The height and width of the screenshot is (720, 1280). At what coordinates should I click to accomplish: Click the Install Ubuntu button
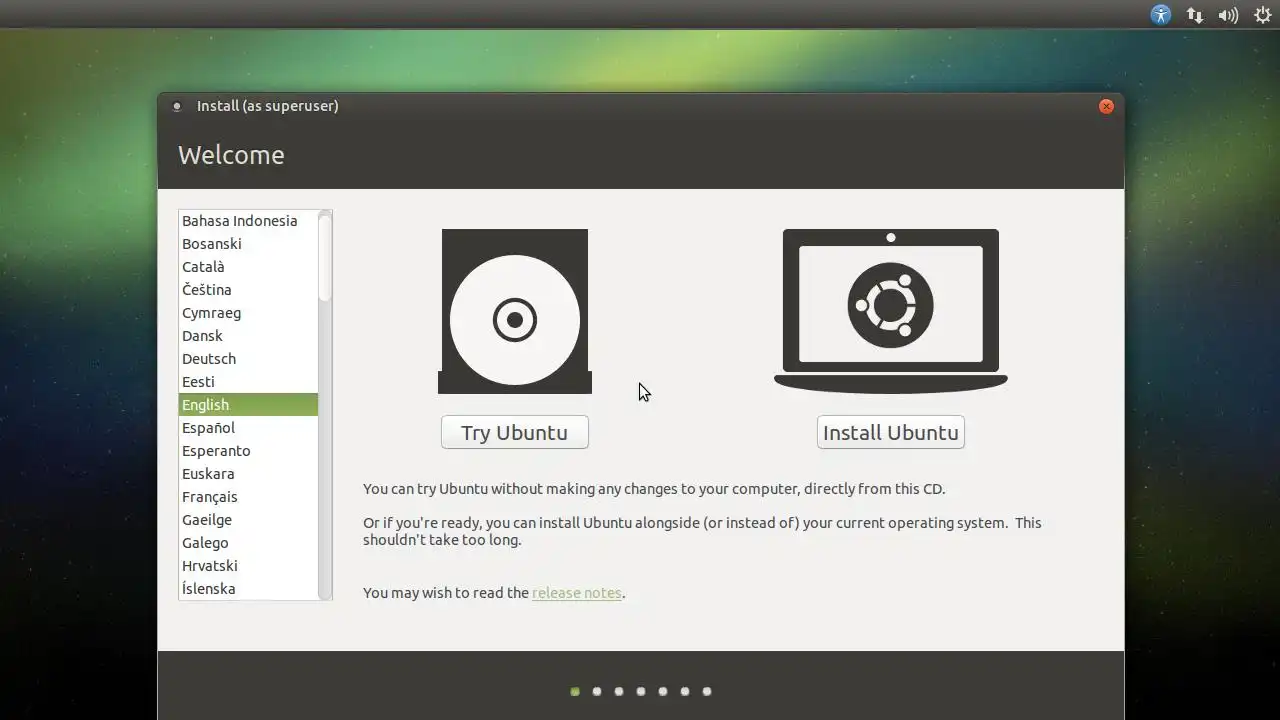(x=890, y=432)
